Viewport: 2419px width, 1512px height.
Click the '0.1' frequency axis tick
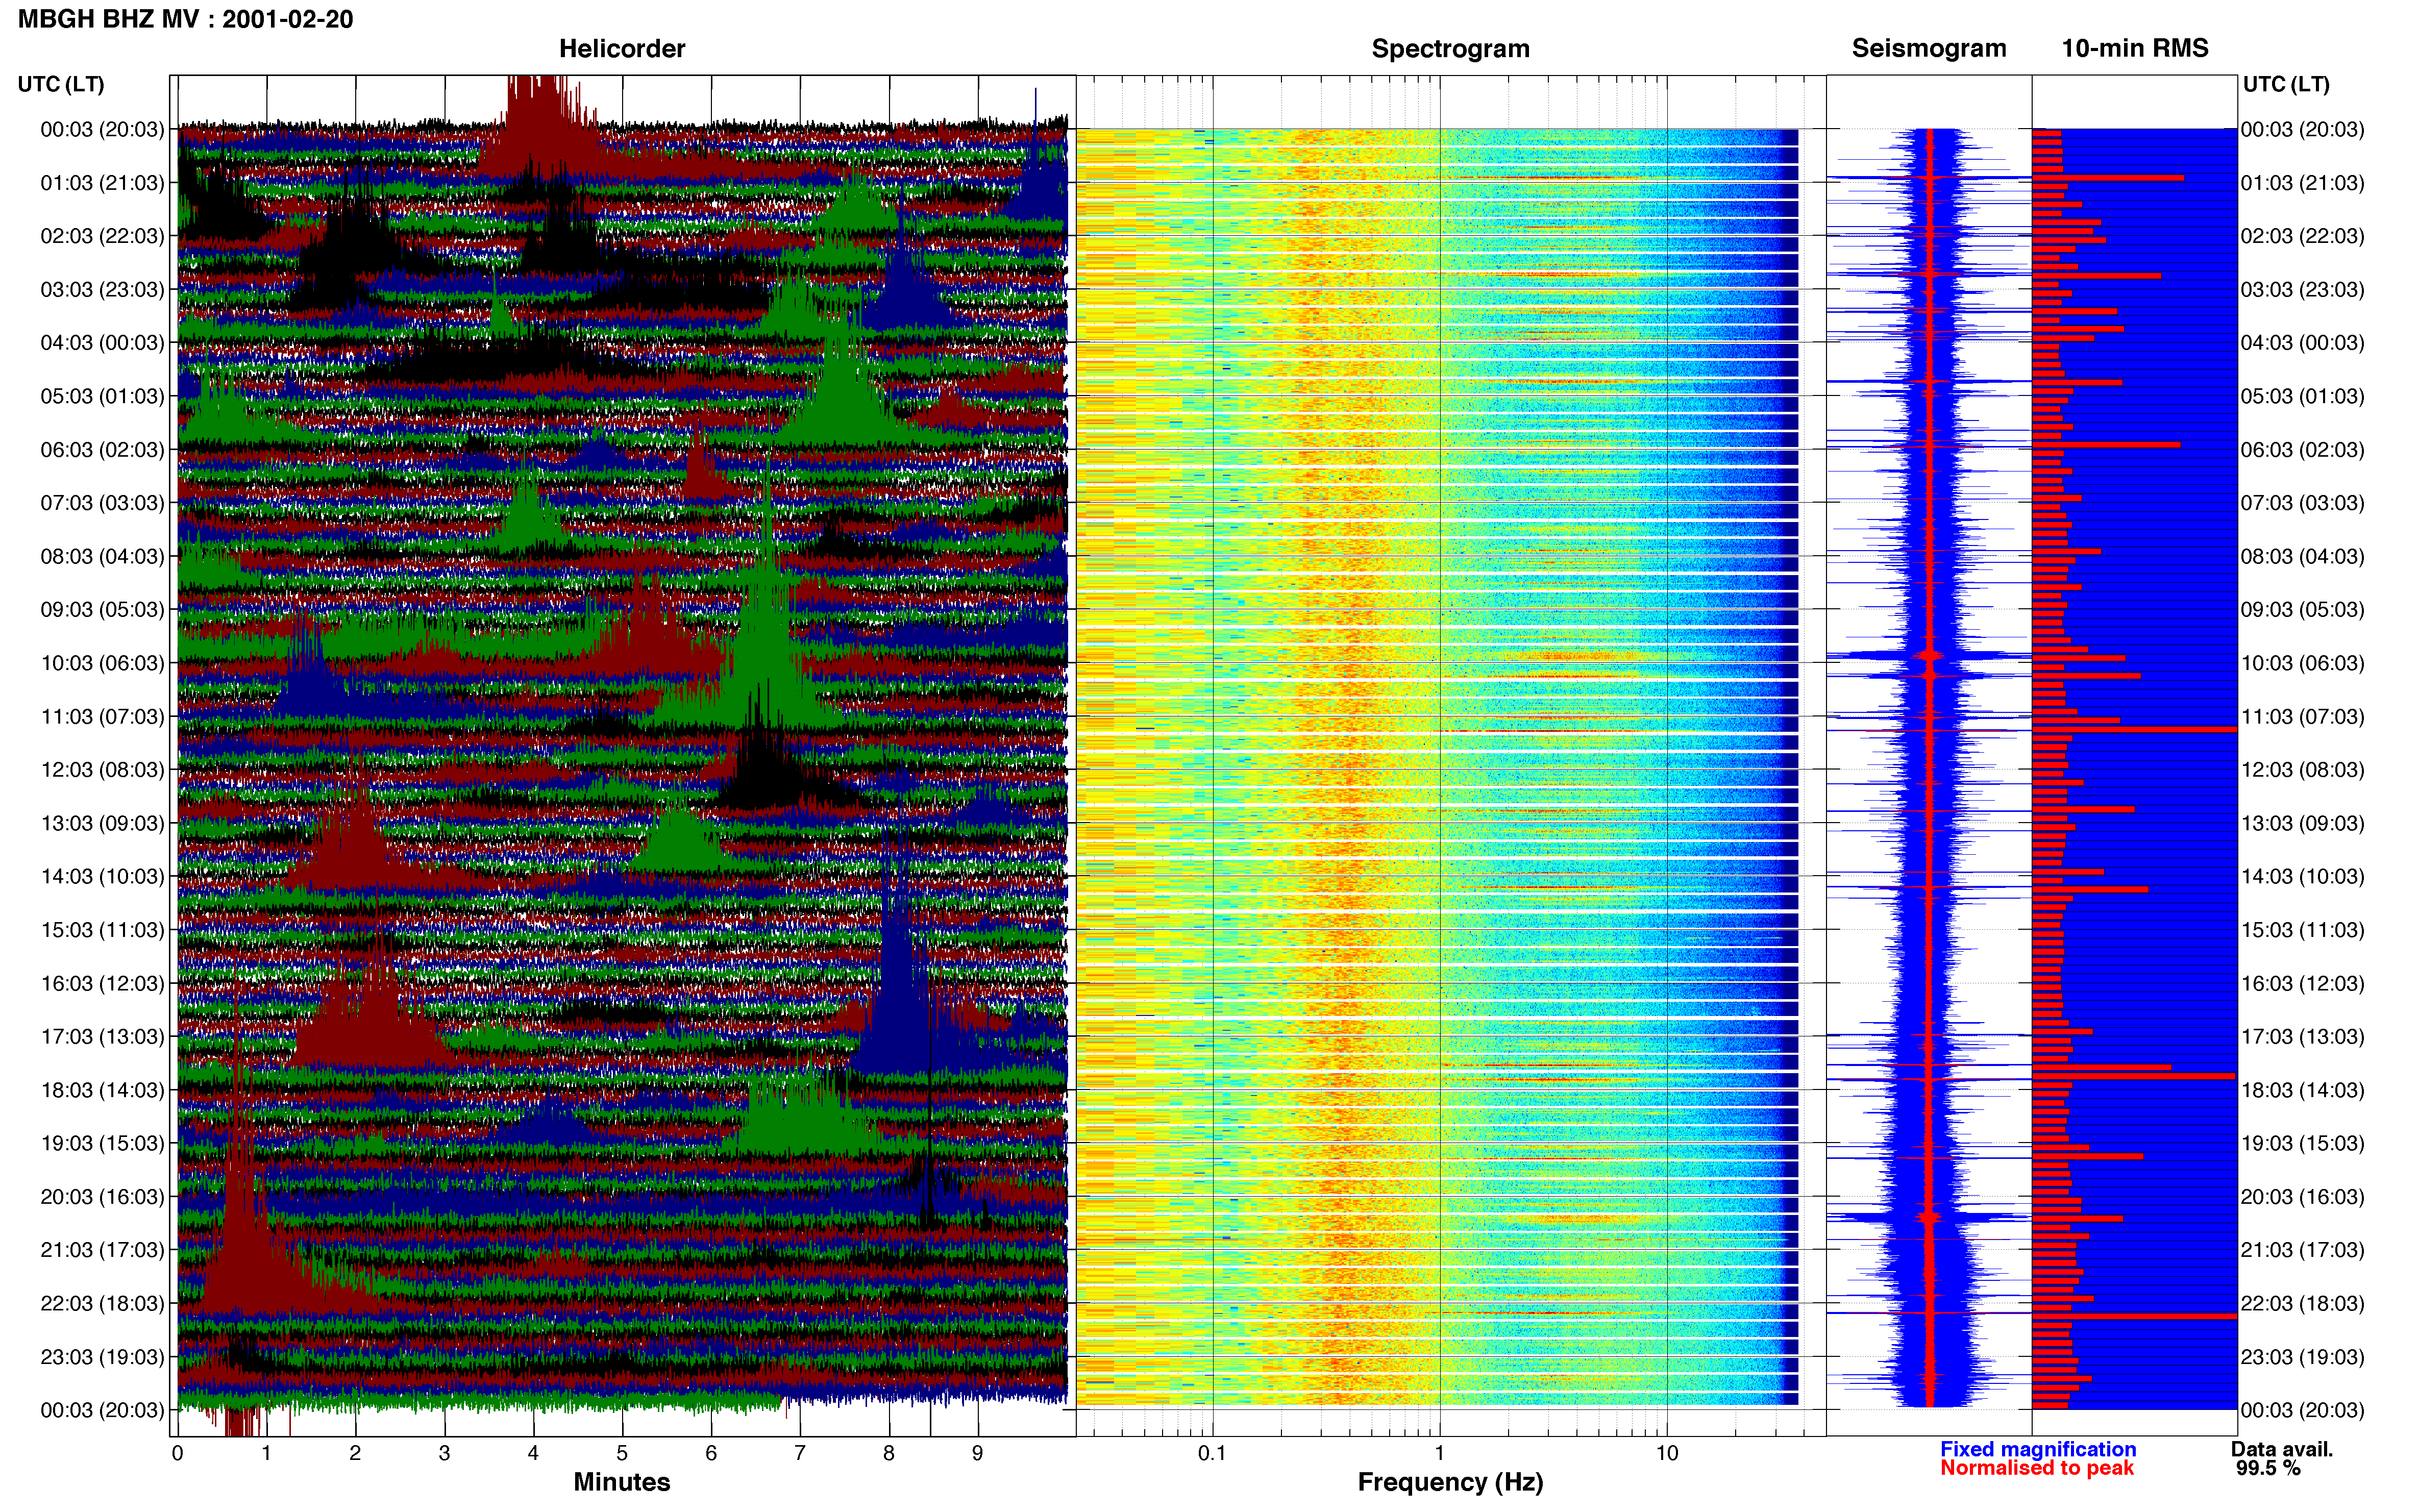coord(1212,1453)
